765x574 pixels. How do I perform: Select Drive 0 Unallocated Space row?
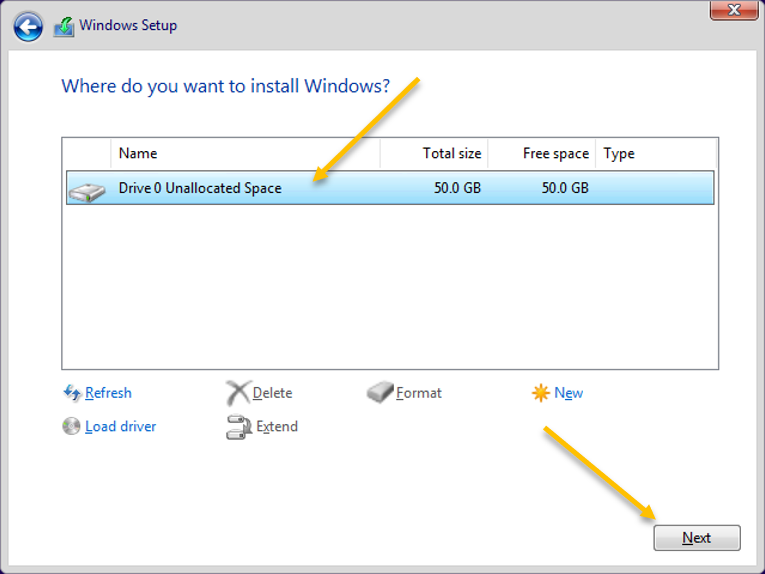(x=390, y=188)
